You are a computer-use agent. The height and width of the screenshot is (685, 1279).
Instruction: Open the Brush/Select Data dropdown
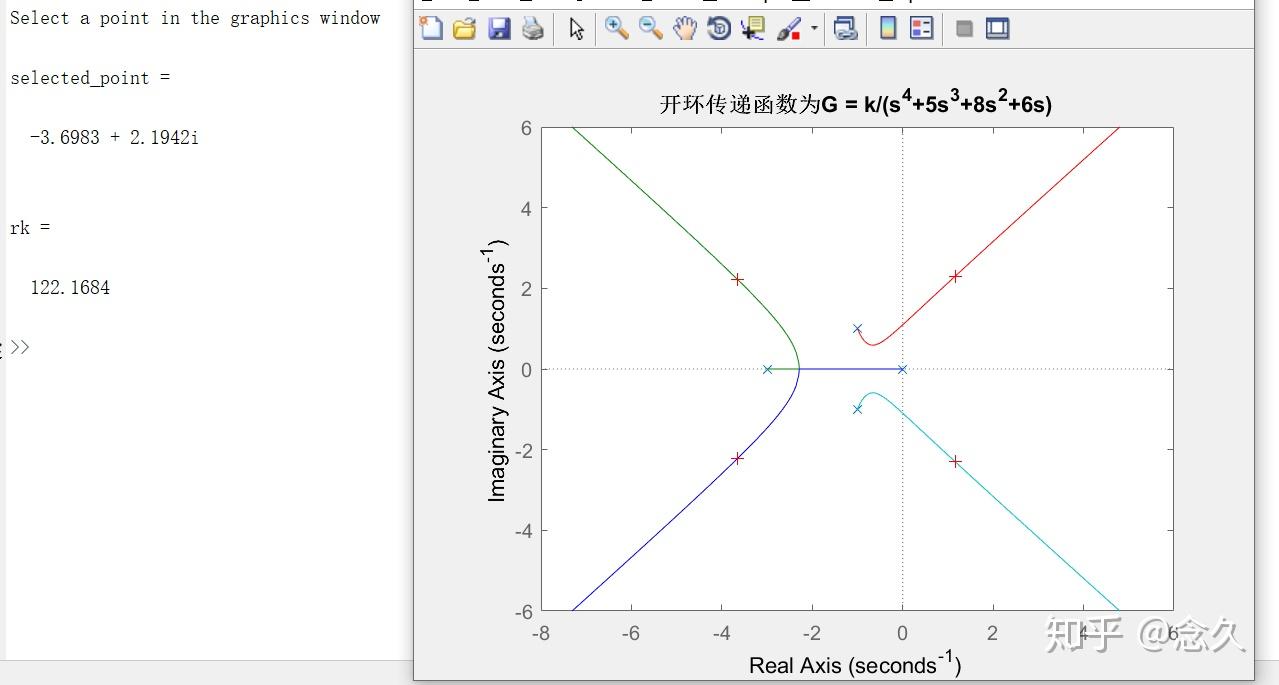813,28
